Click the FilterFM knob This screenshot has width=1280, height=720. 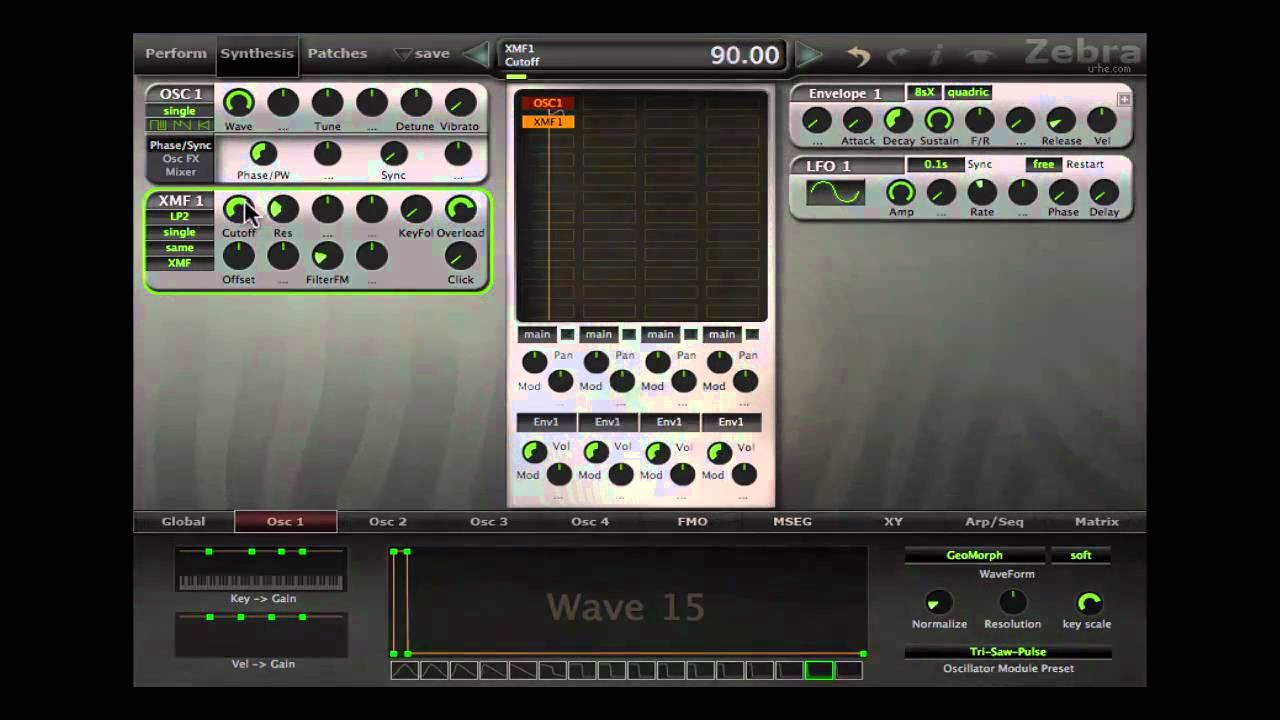pyautogui.click(x=327, y=256)
